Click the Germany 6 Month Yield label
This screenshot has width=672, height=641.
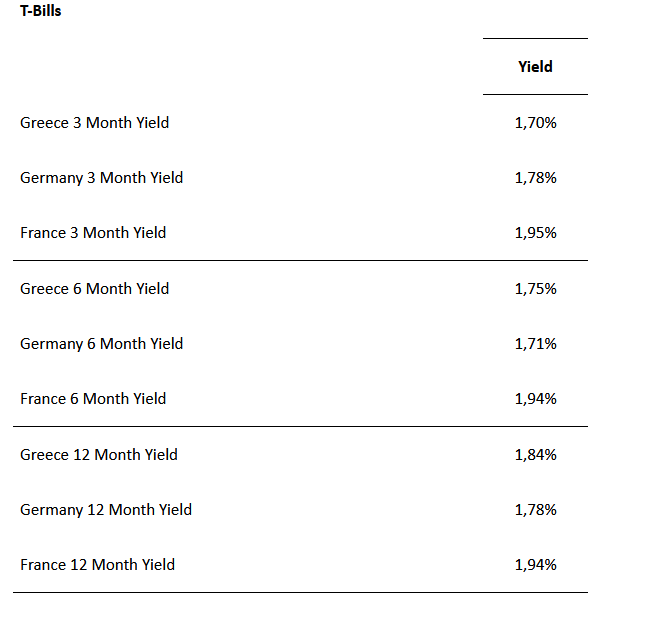click(101, 344)
